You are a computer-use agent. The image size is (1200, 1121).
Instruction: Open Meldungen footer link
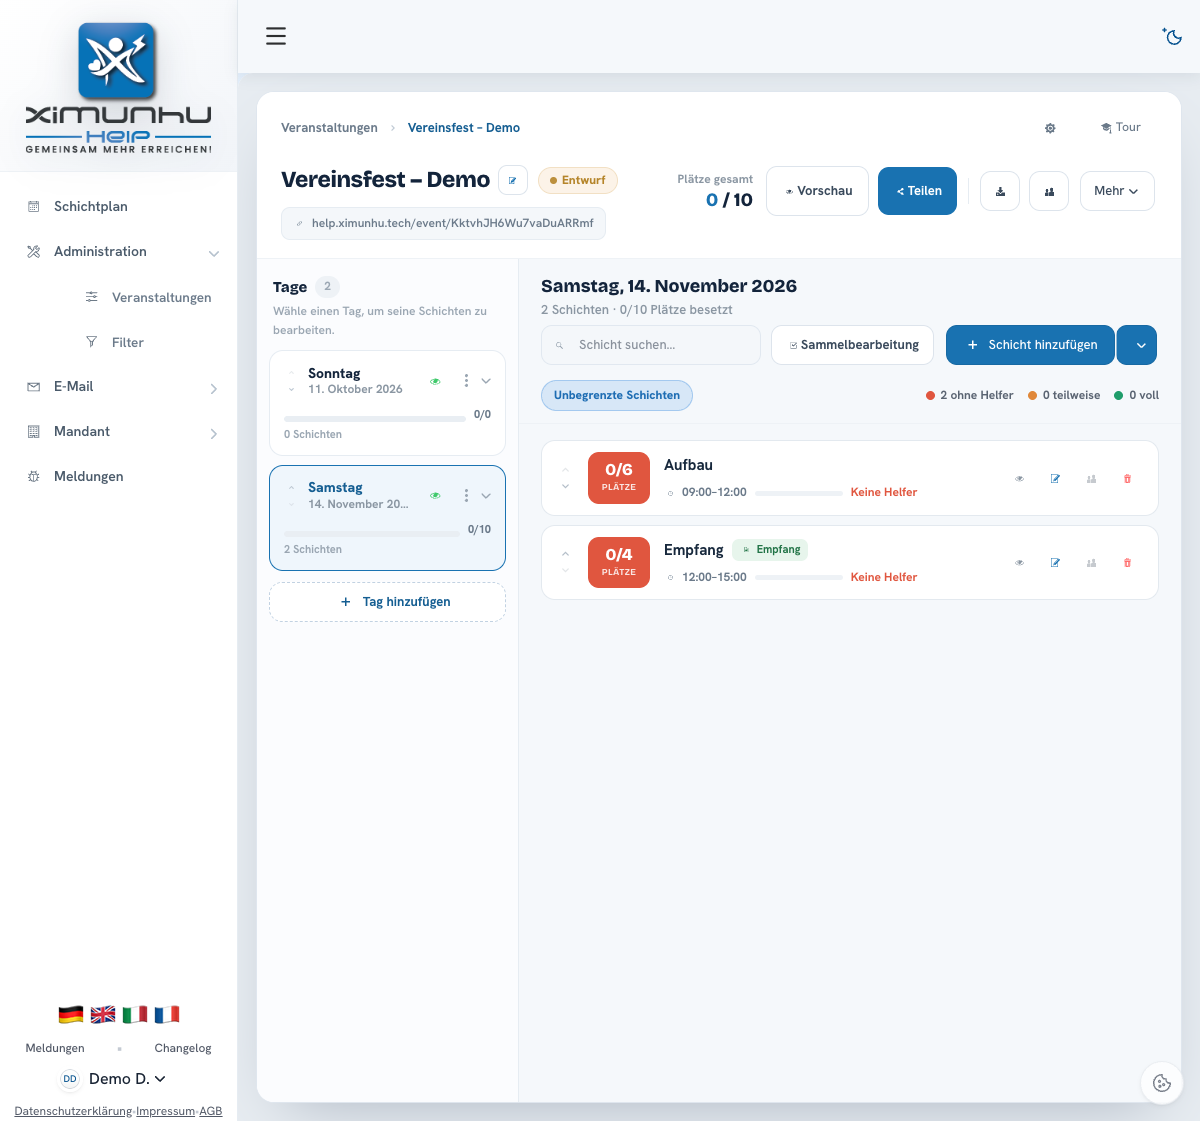coord(55,1048)
